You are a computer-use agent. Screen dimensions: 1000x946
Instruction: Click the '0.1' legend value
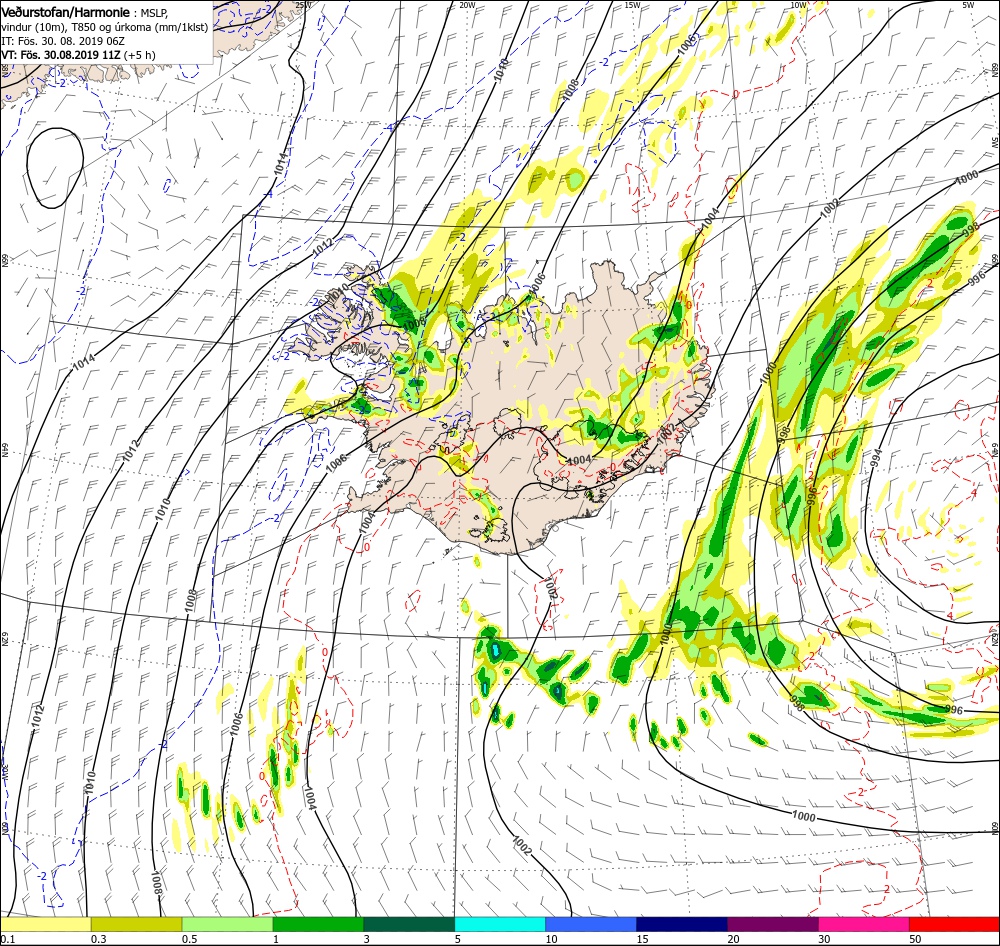(7, 939)
